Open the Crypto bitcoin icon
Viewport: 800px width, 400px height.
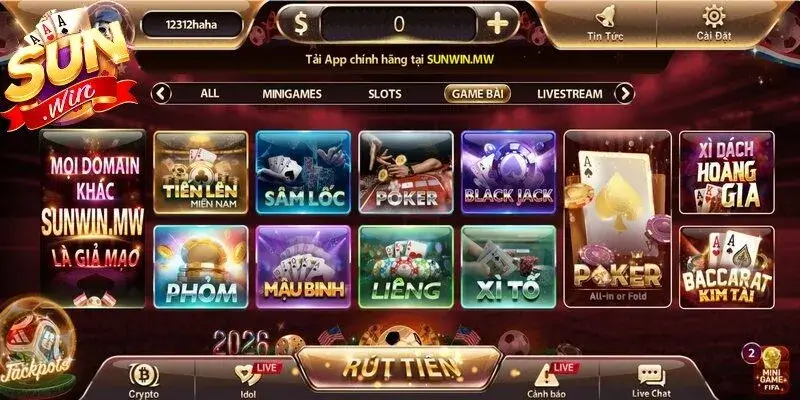[x=144, y=376]
